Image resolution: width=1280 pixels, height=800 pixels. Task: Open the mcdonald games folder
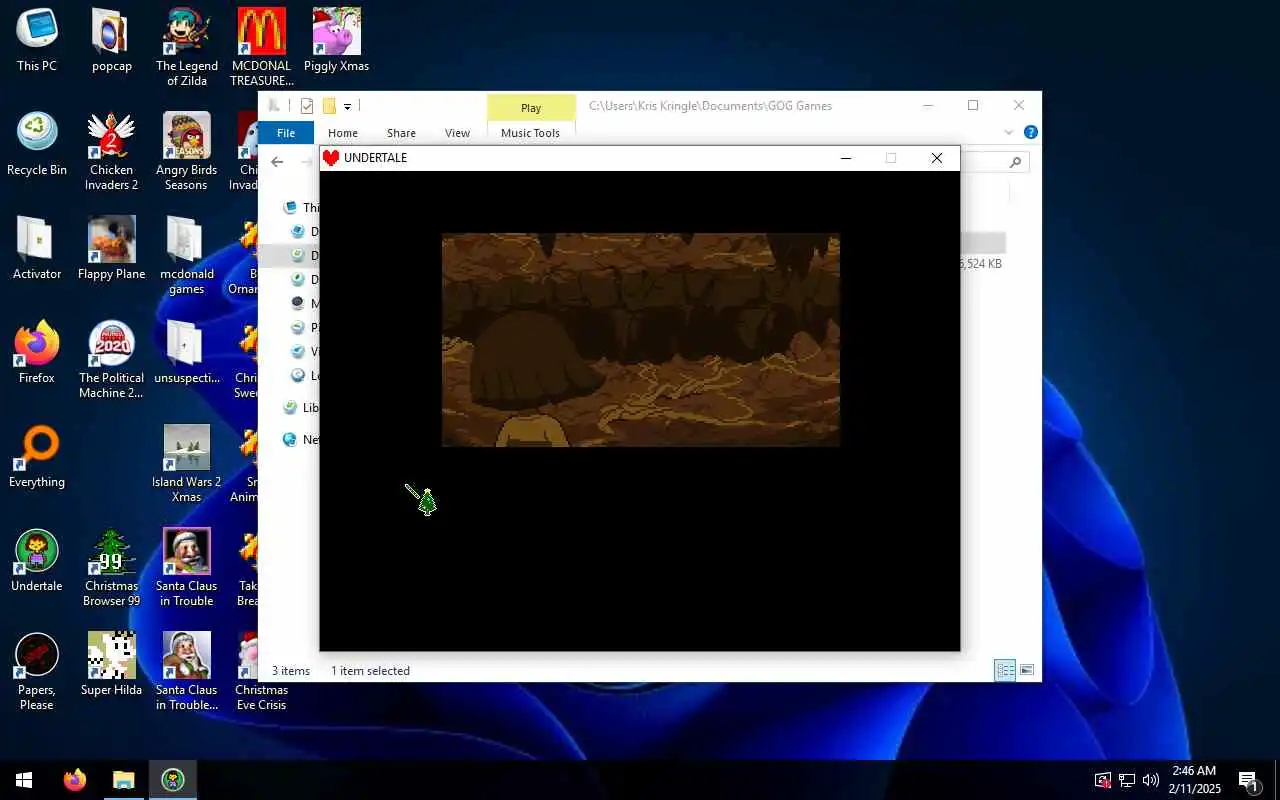coord(187,256)
